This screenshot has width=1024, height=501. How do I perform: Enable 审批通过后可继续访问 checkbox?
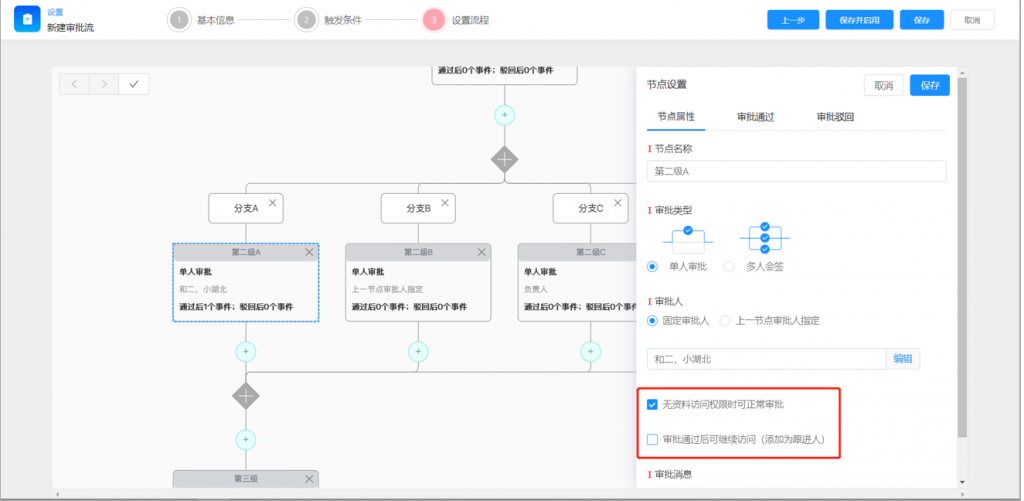pyautogui.click(x=653, y=439)
